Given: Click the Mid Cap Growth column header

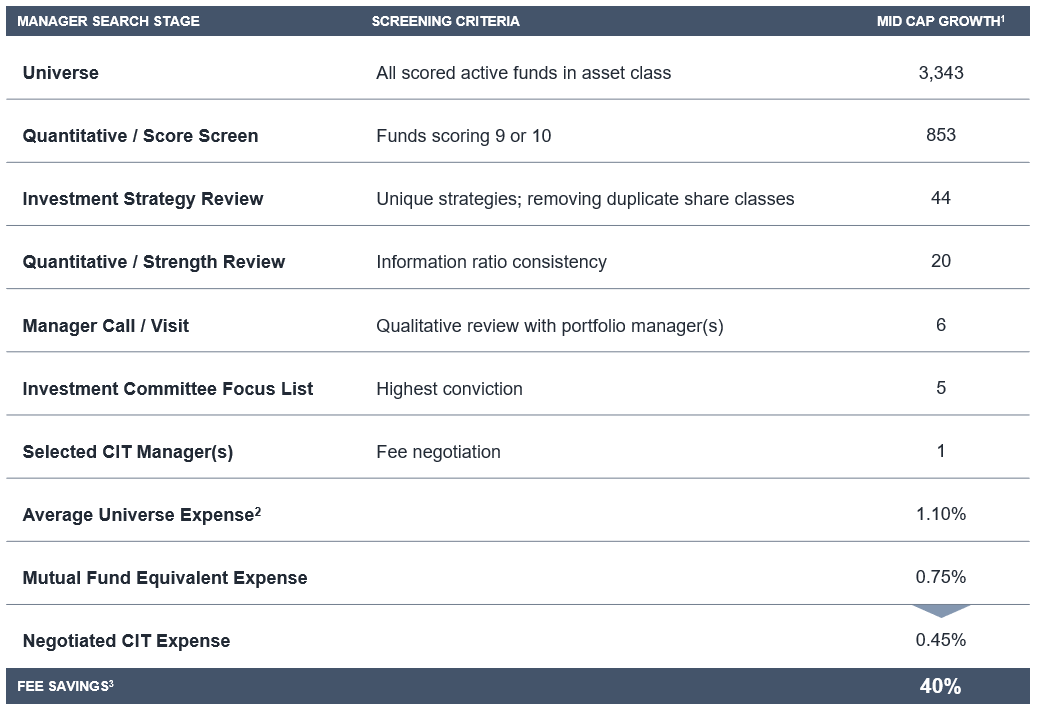Looking at the screenshot, I should point(940,21).
